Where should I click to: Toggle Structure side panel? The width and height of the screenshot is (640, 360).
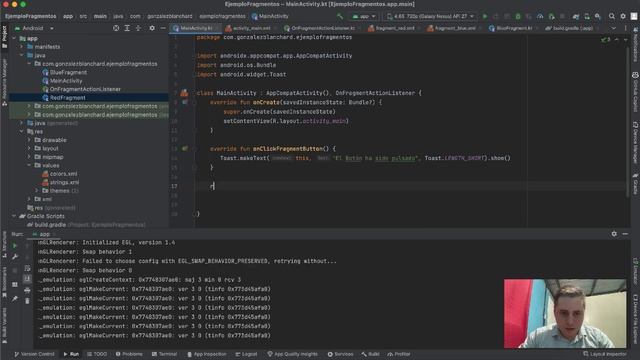click(x=4, y=245)
